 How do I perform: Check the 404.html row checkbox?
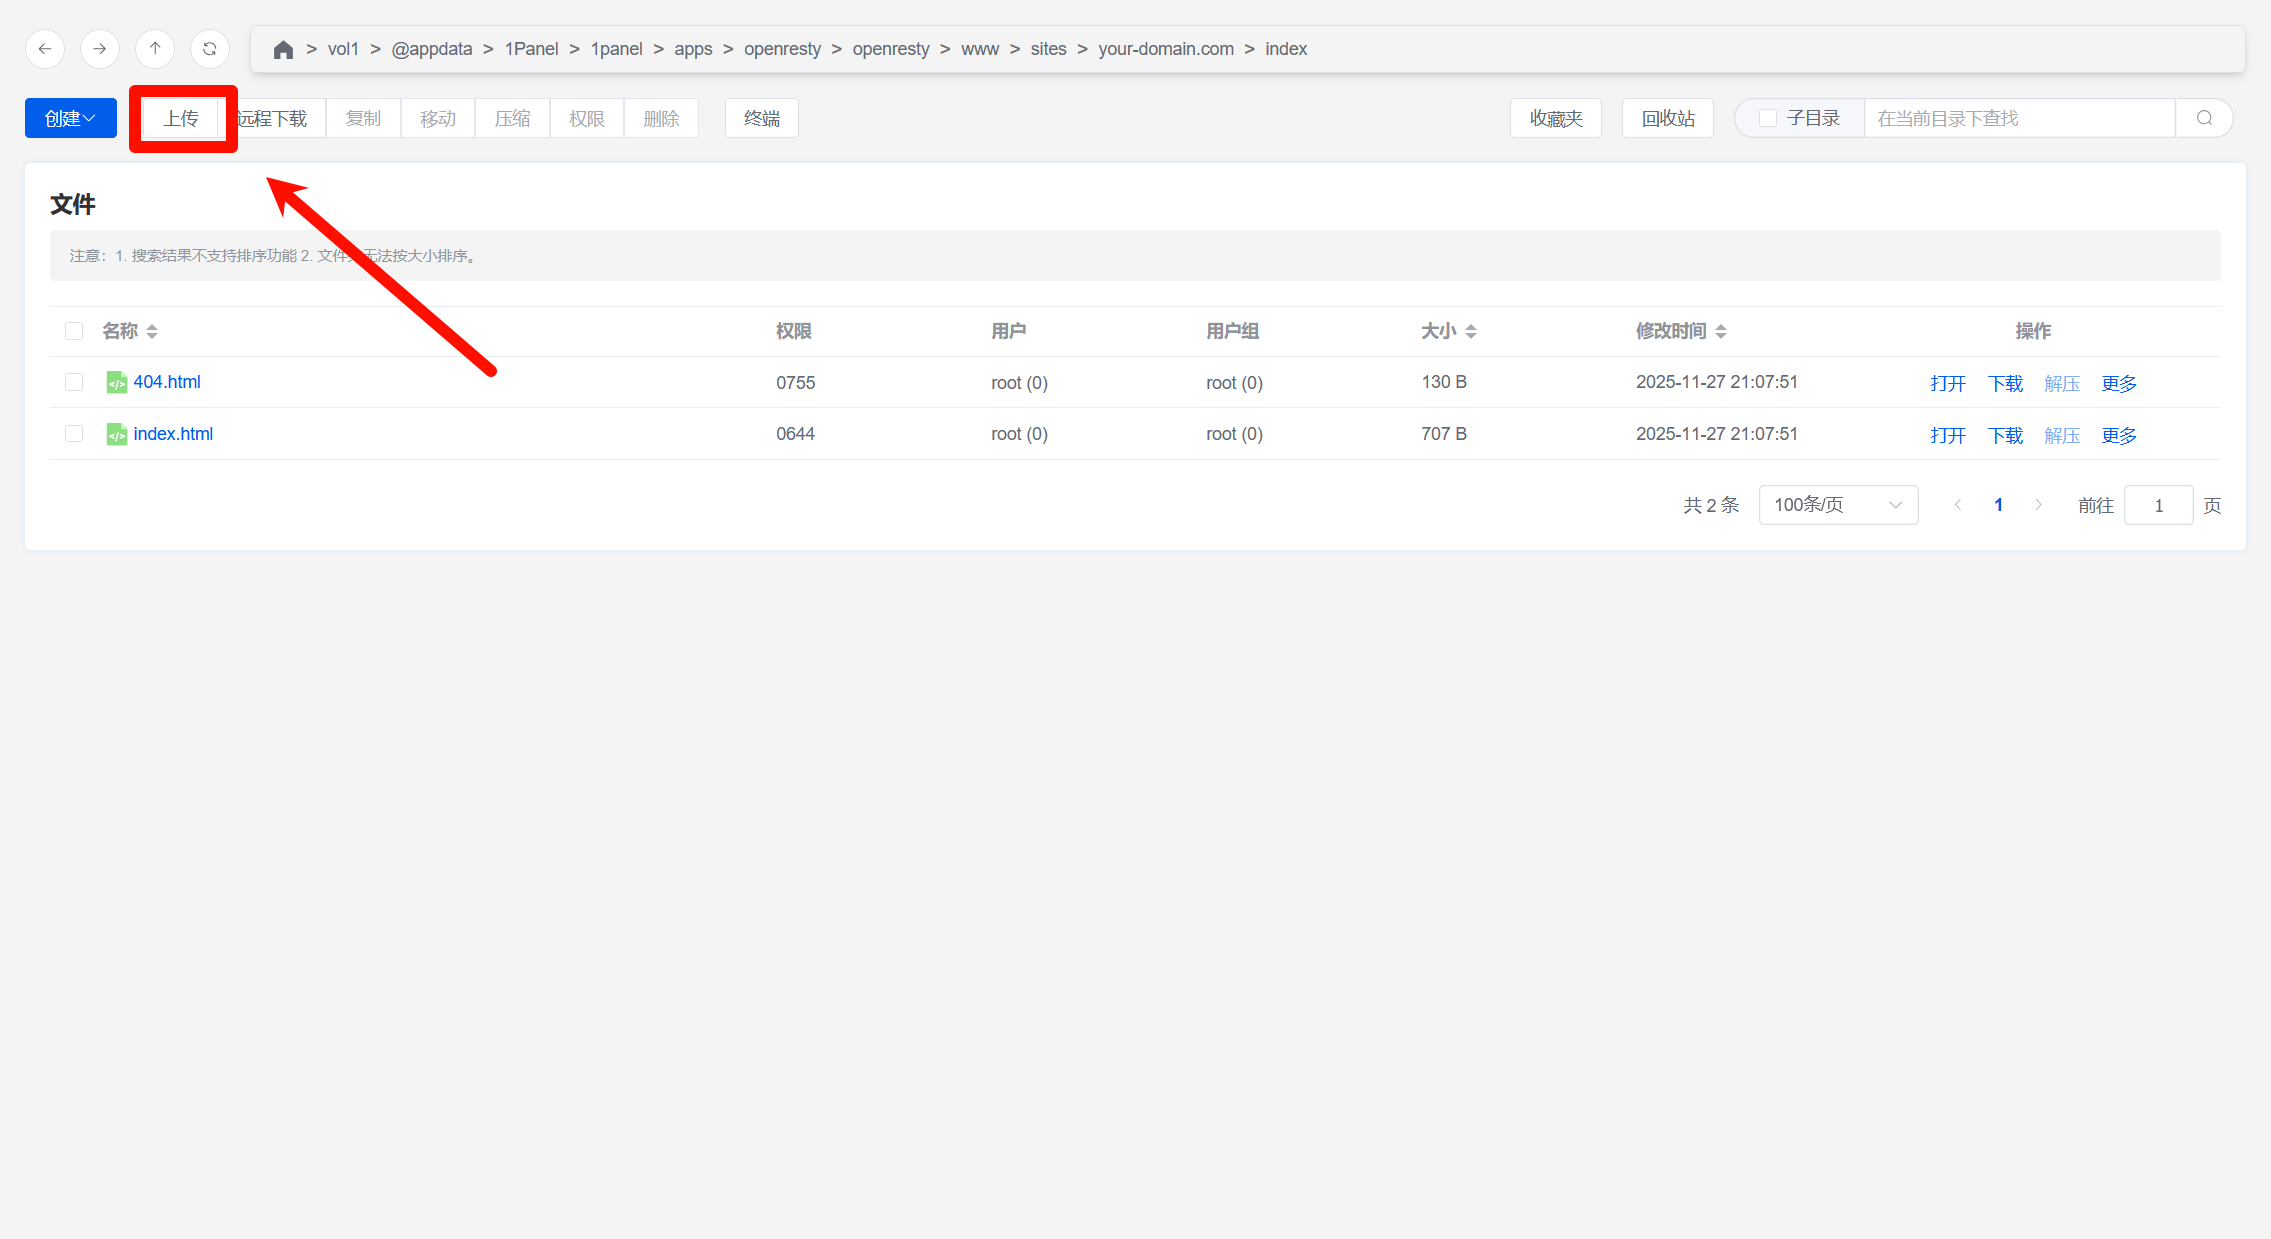coord(74,382)
